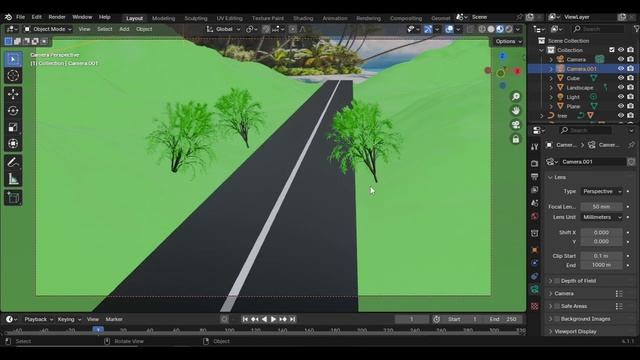This screenshot has height=360, width=640.
Task: Expand the Landscape tree item
Action: [x=551, y=87]
